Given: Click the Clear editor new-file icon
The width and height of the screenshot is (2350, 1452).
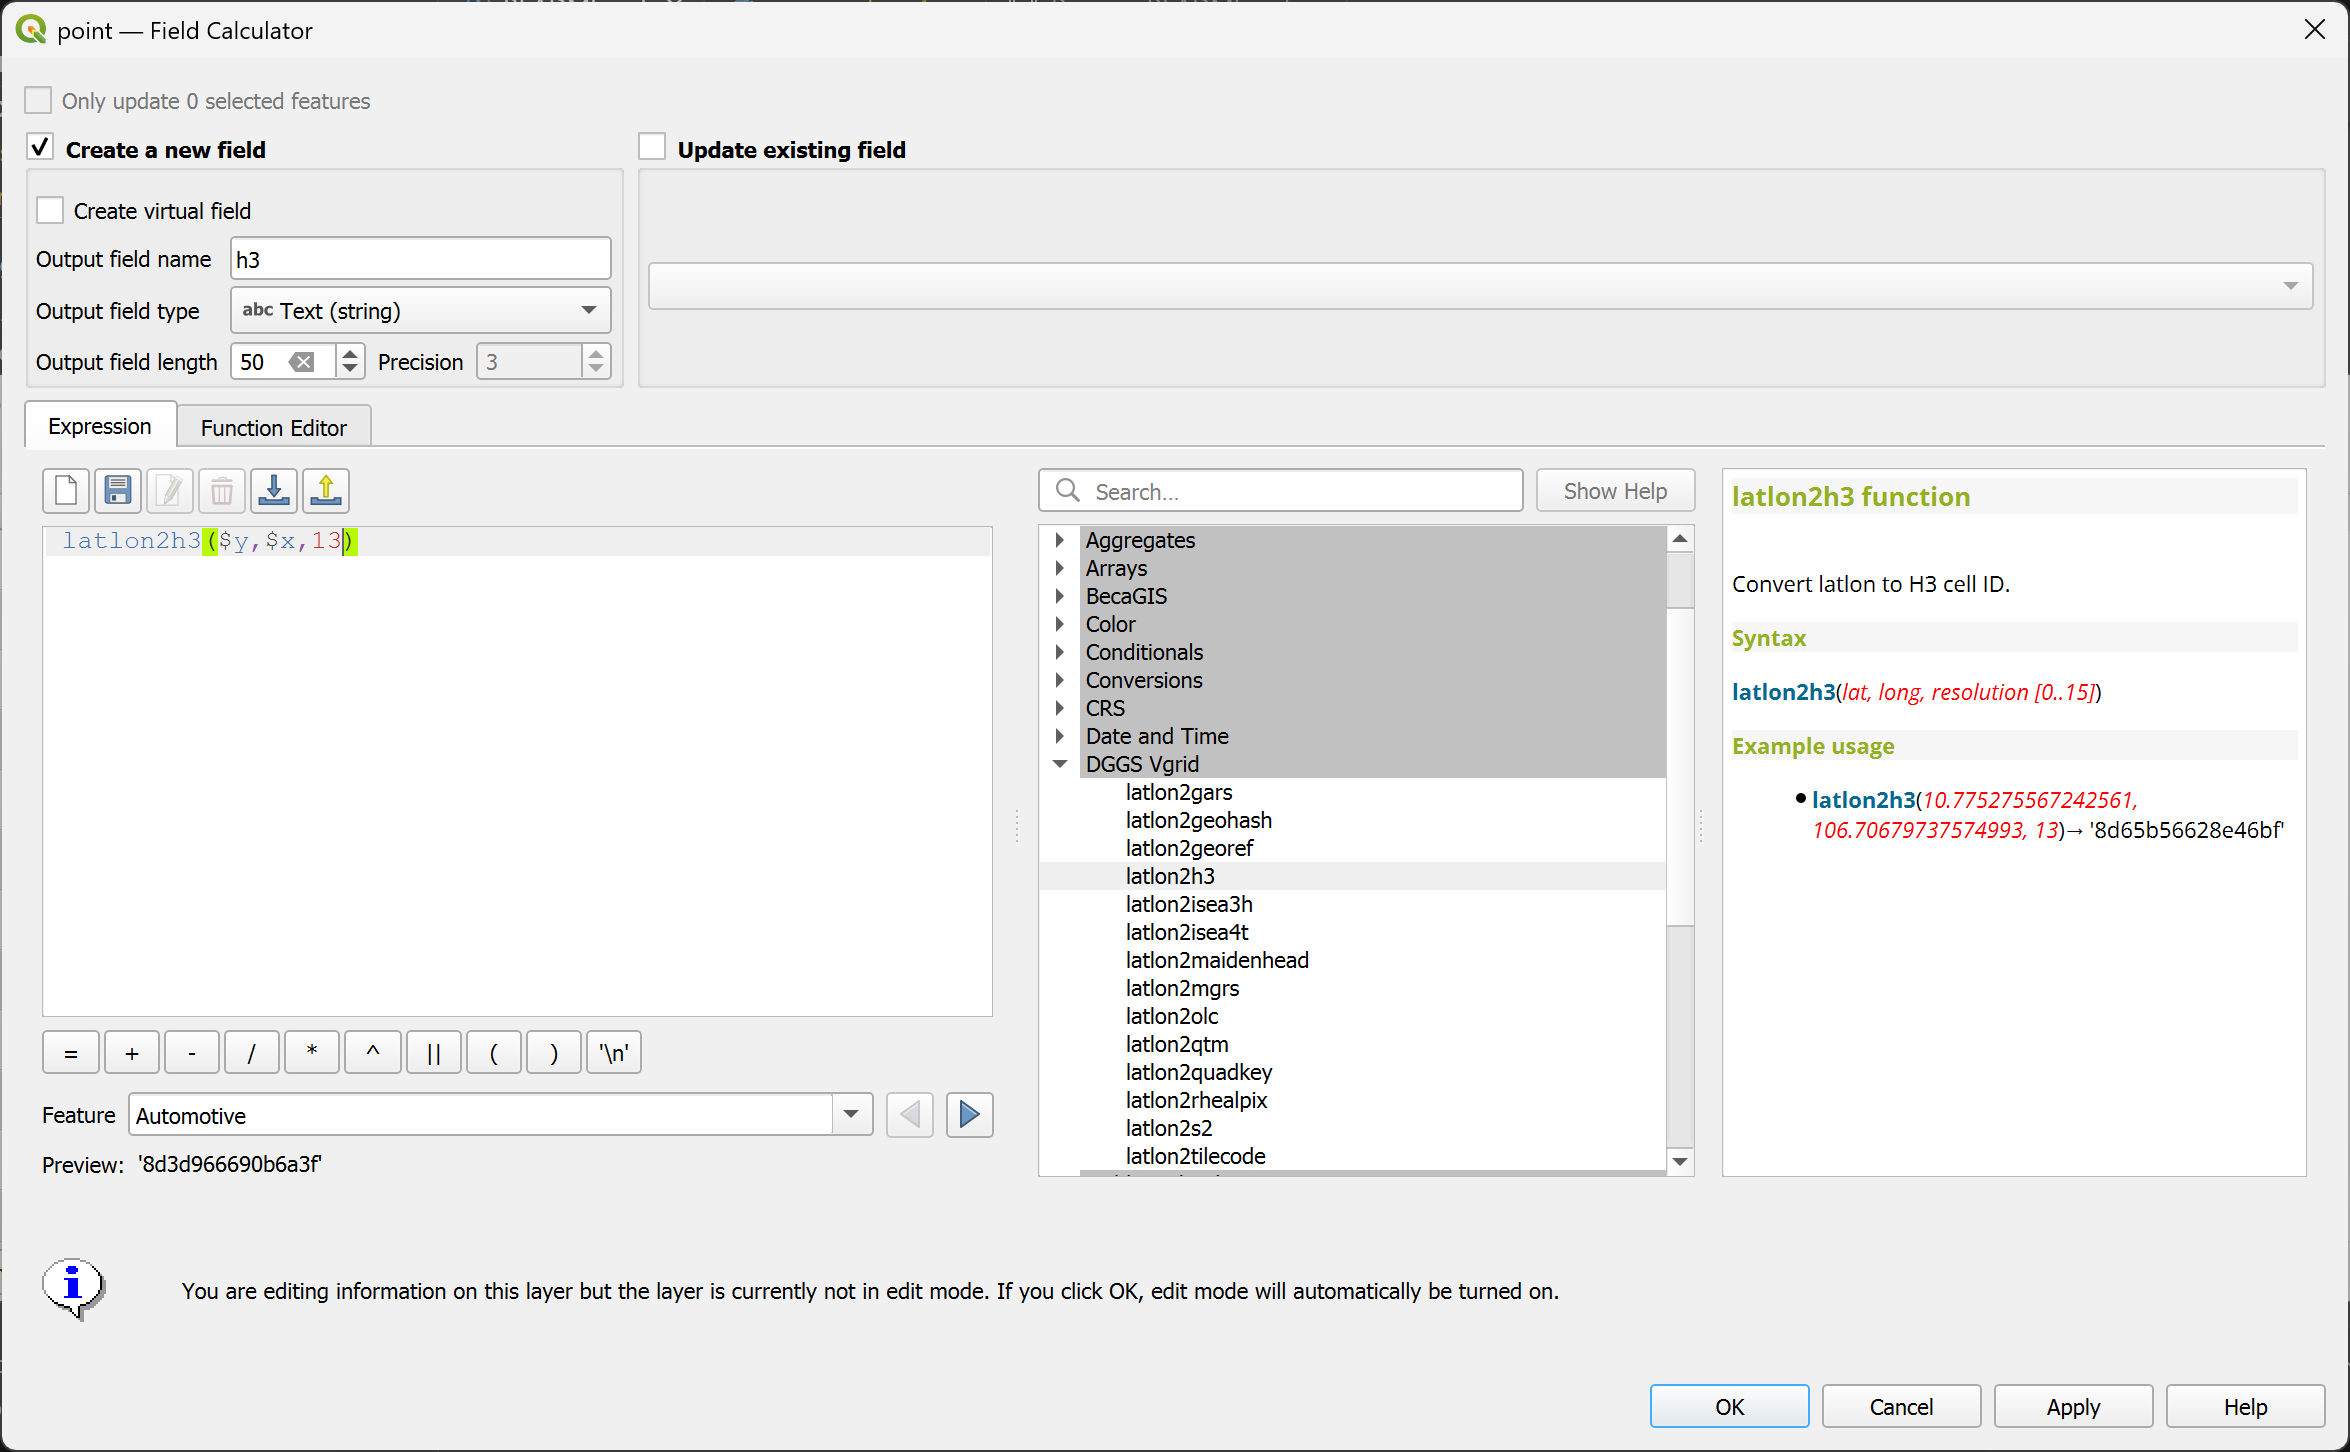Looking at the screenshot, I should (66, 491).
